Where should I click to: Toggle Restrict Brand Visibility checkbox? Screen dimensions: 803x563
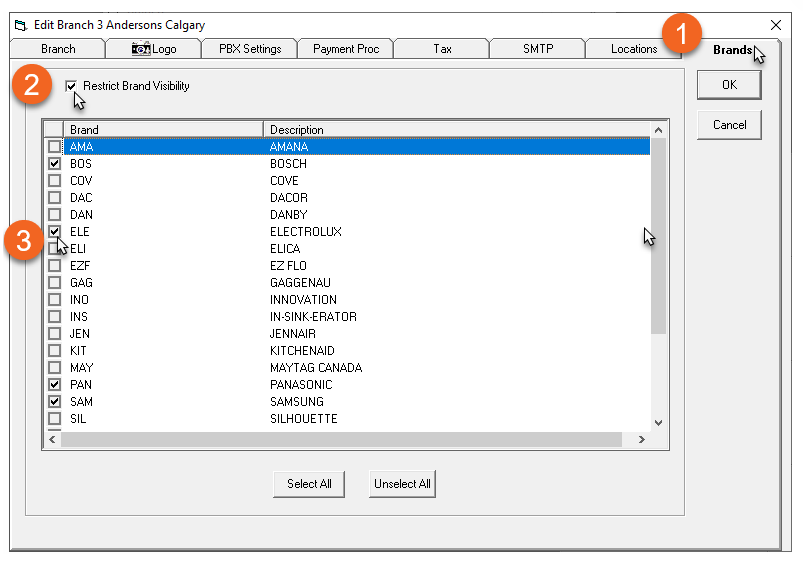click(x=71, y=86)
